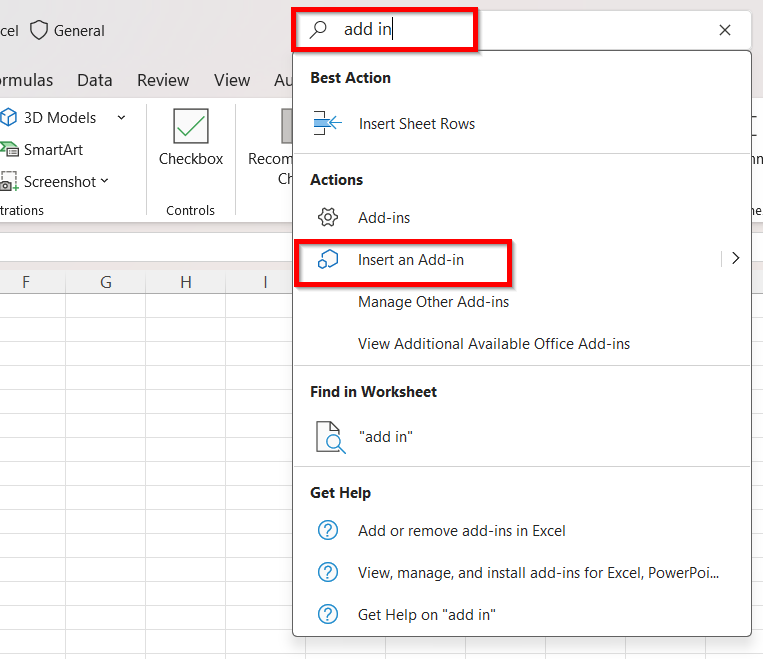
Task: Clear the search box with X
Action: [x=725, y=30]
